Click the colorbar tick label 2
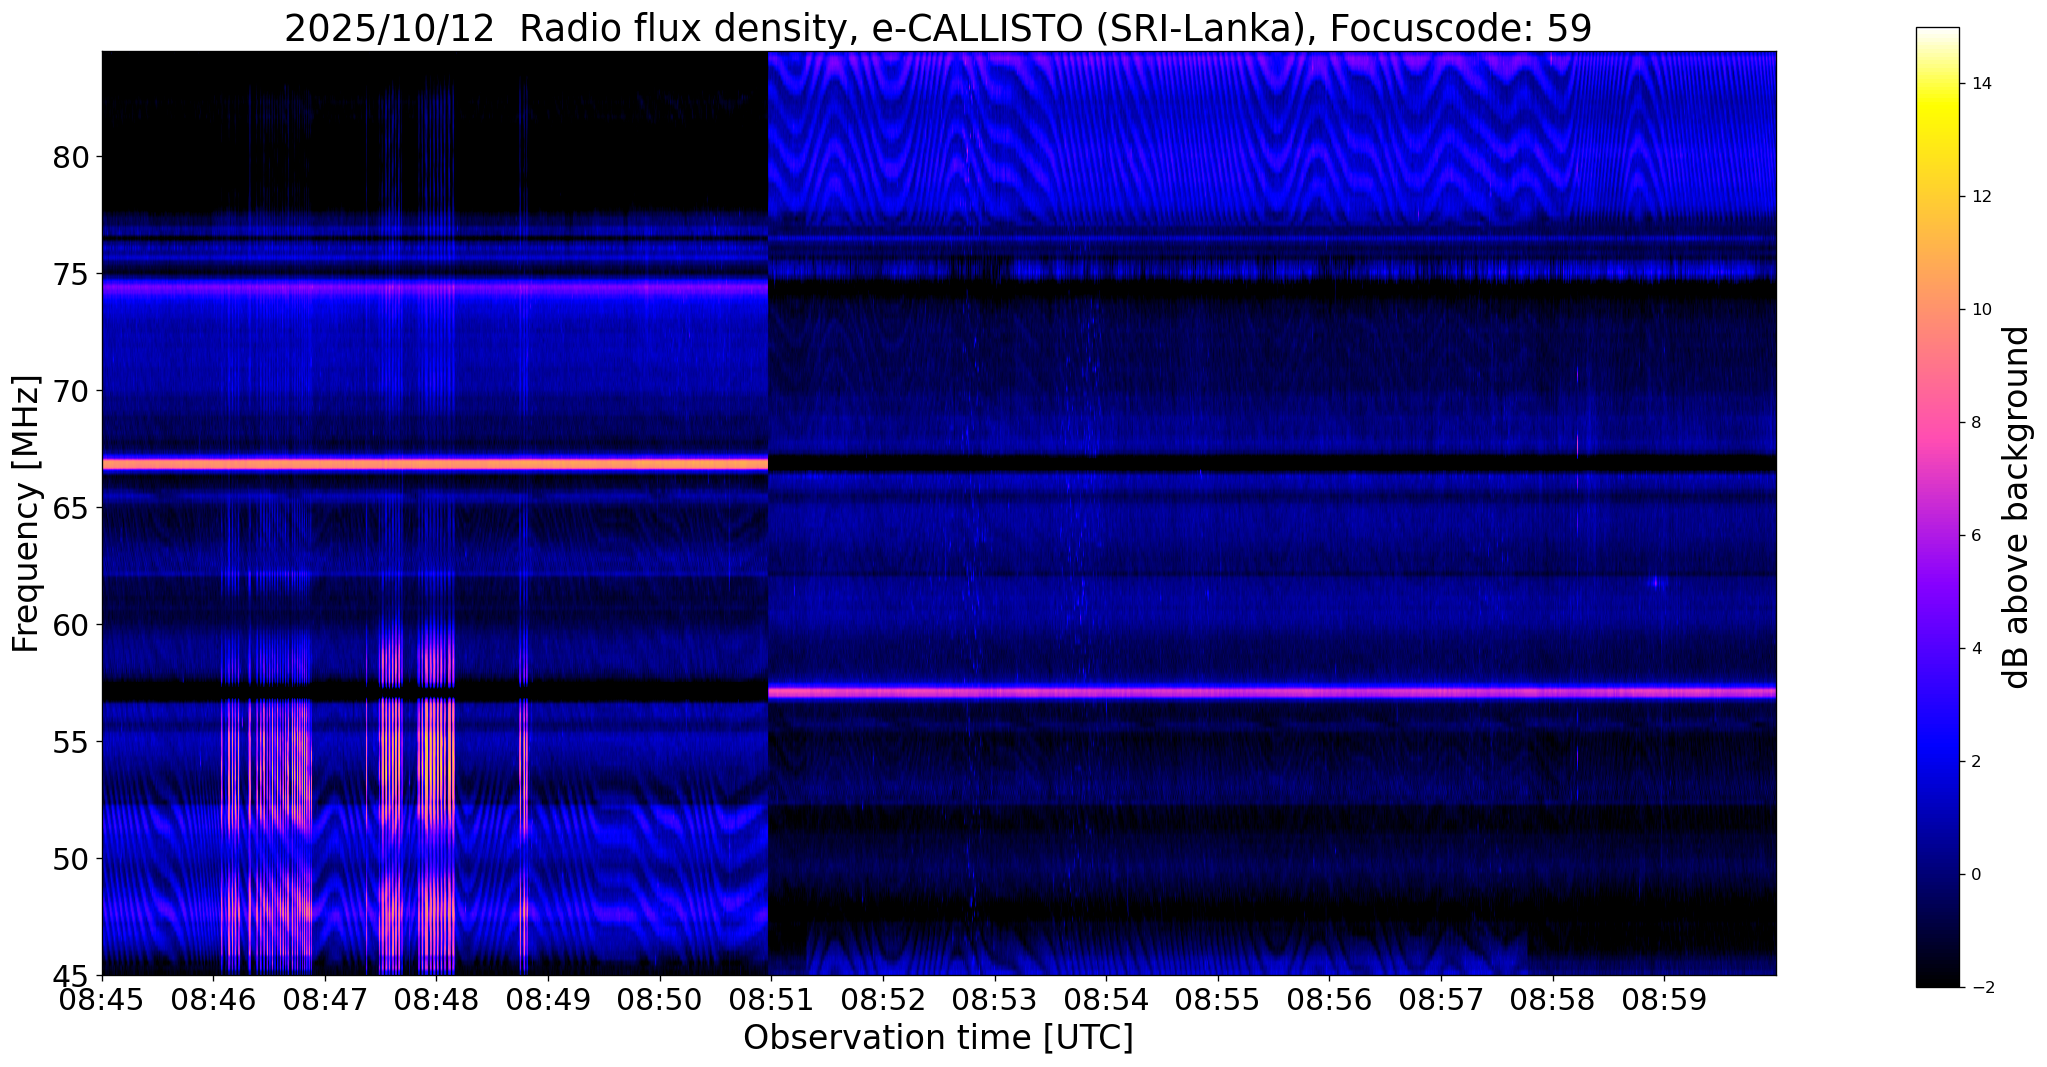The image size is (2047, 1067). point(1975,762)
